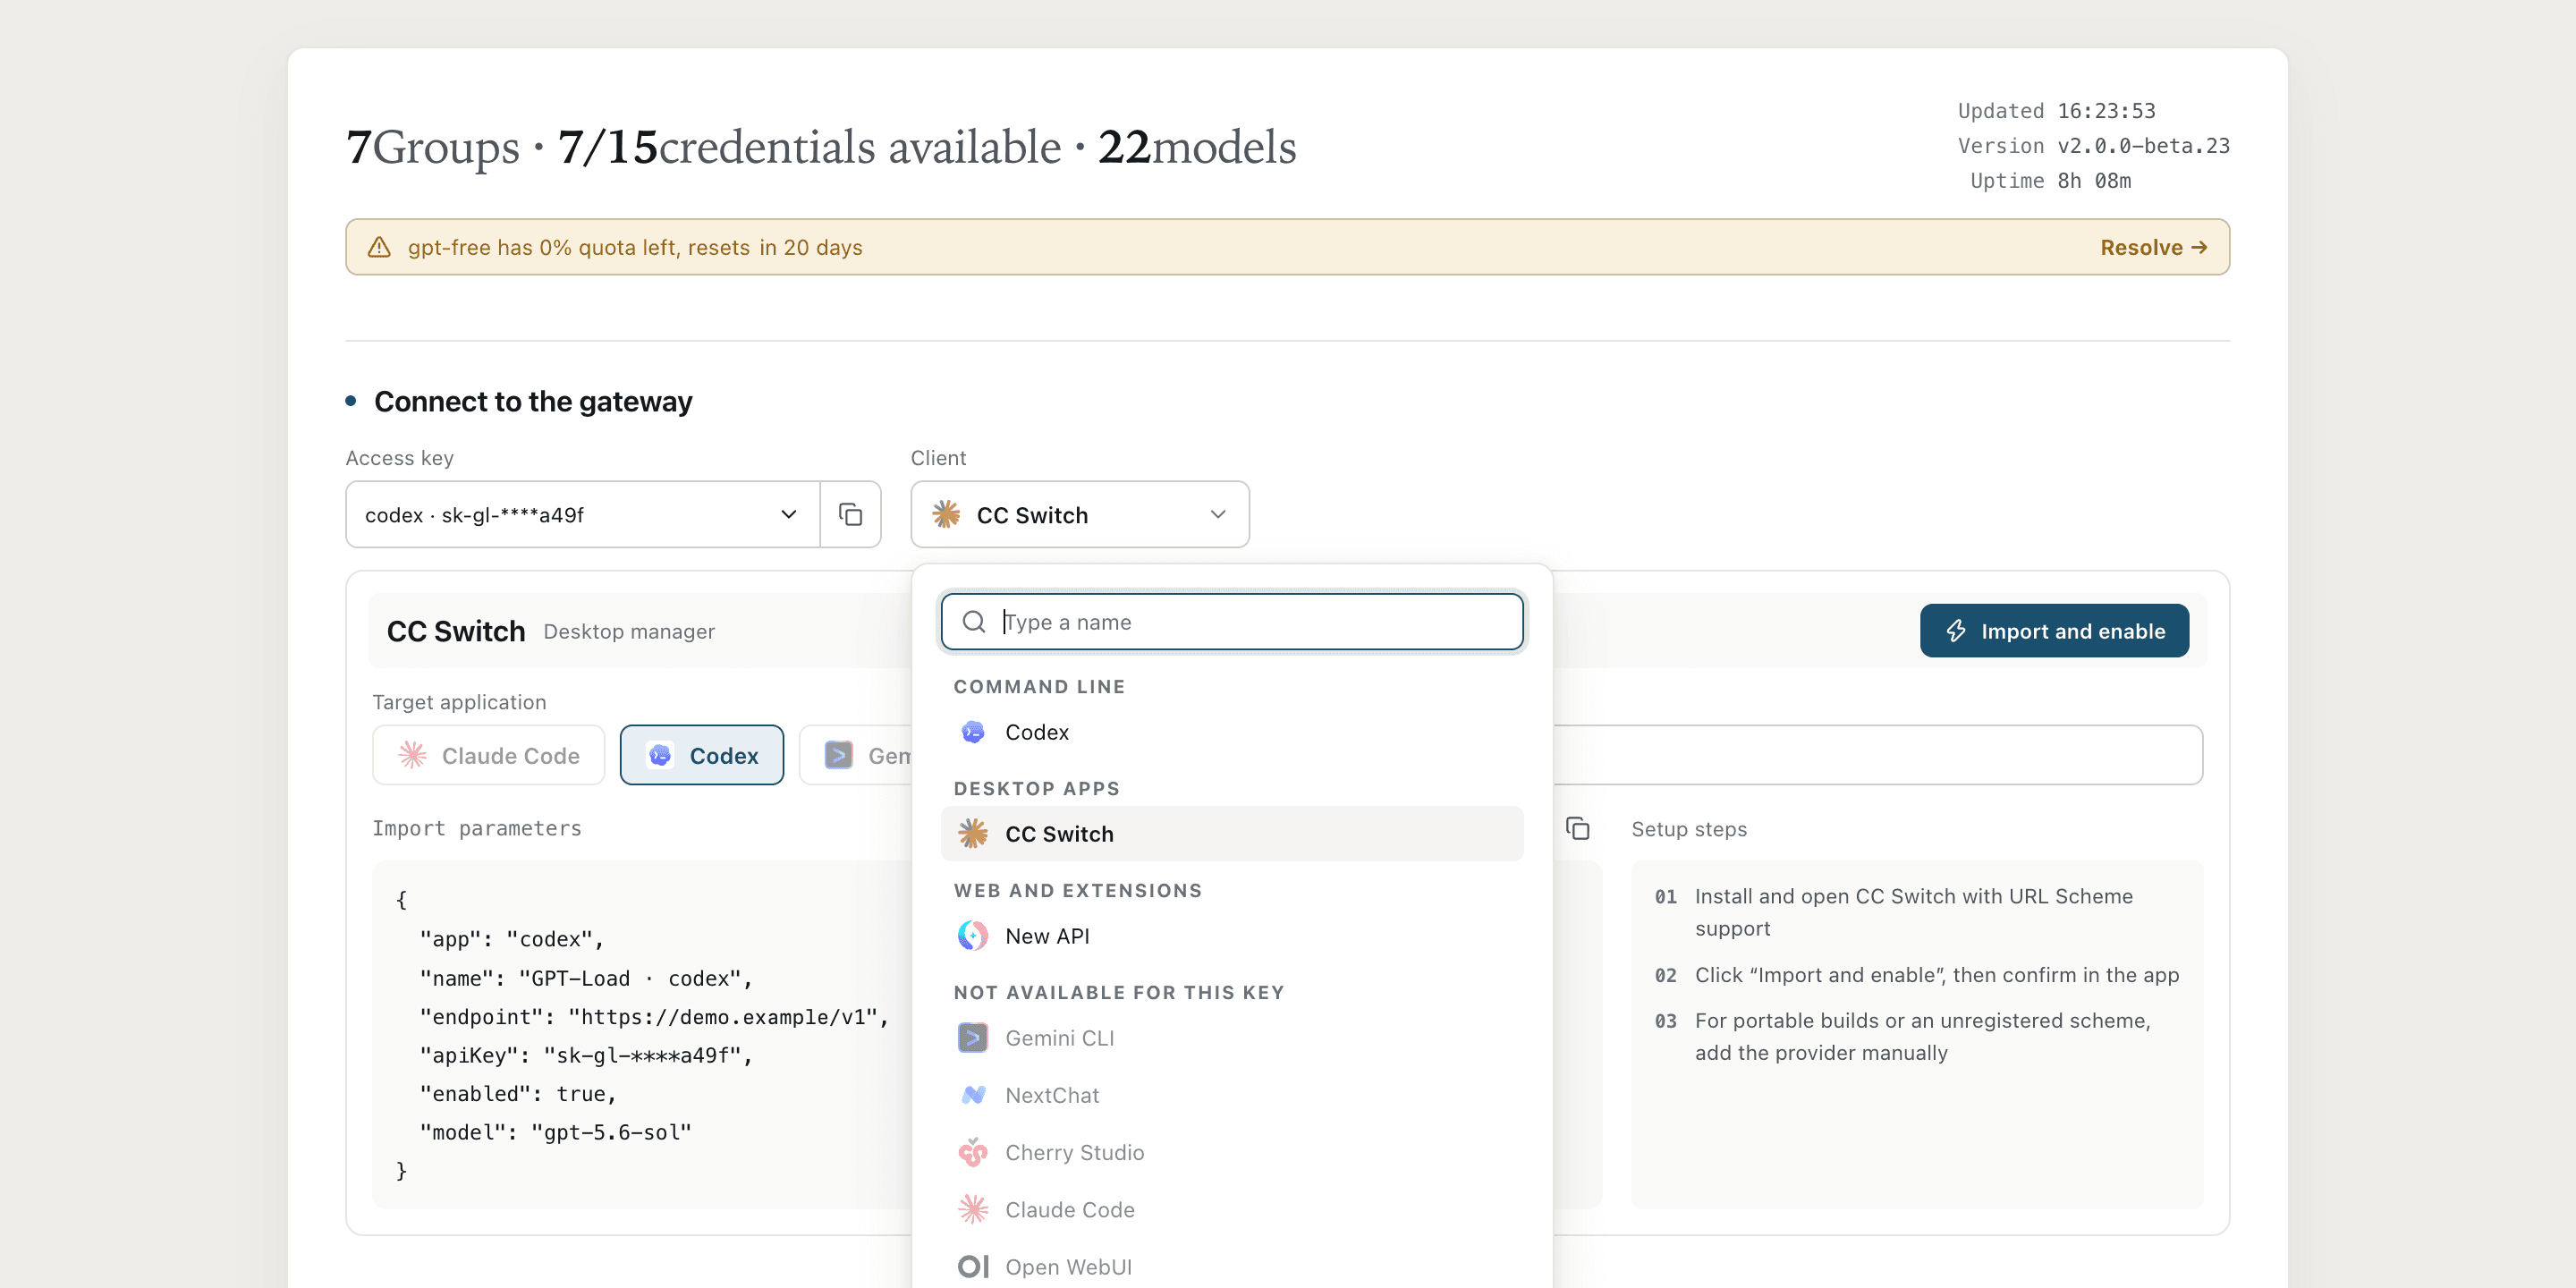Screen dimensions: 2576x1288
Task: Click the Not available for this key header
Action: pyautogui.click(x=1119, y=992)
